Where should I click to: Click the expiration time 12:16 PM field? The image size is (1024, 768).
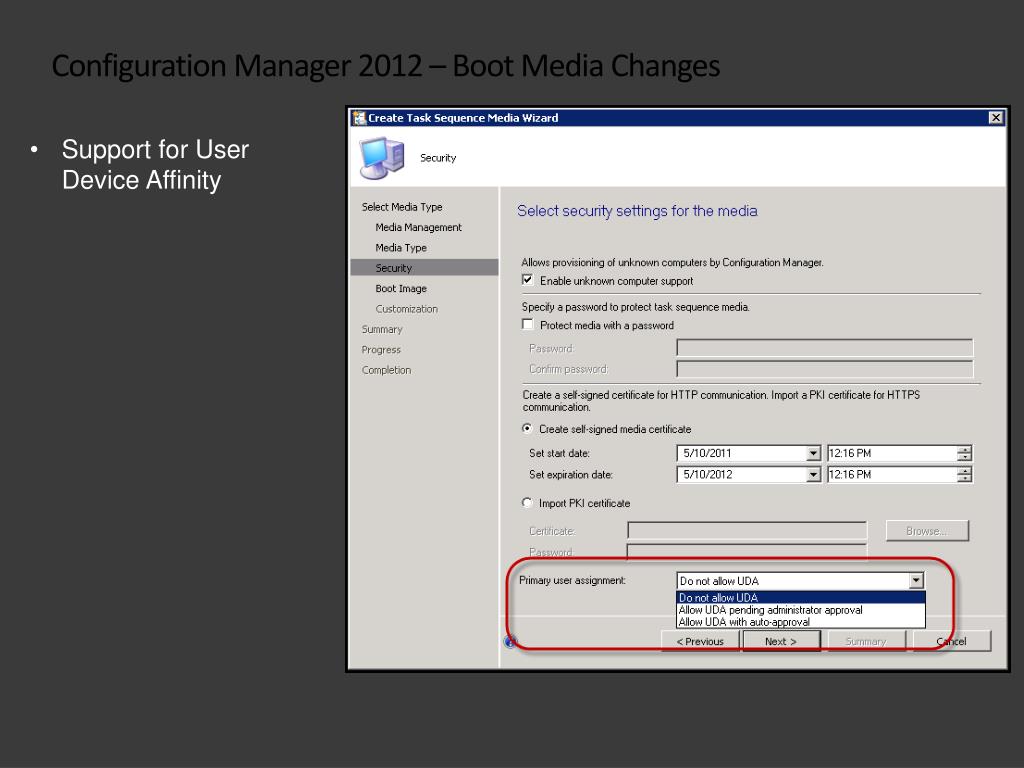coord(892,475)
